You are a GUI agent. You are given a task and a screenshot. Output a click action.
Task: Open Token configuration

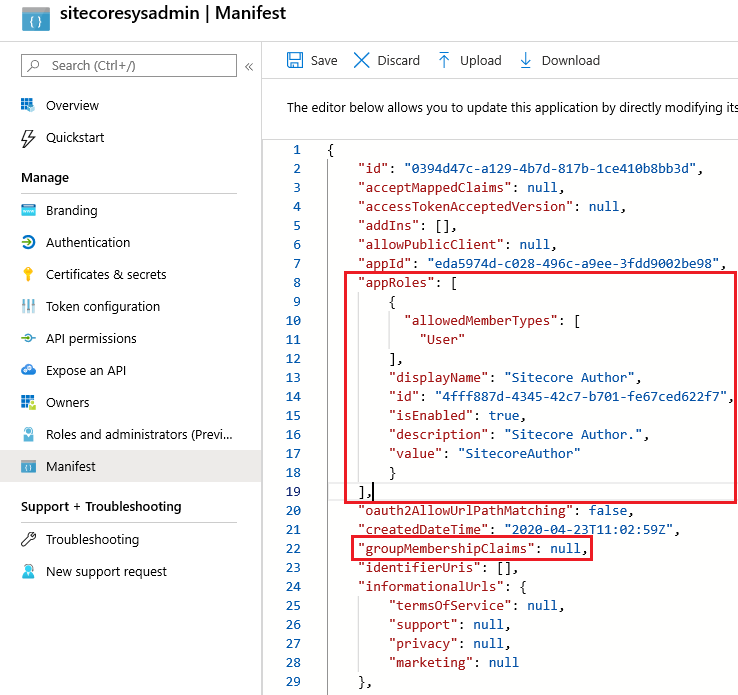click(x=103, y=306)
